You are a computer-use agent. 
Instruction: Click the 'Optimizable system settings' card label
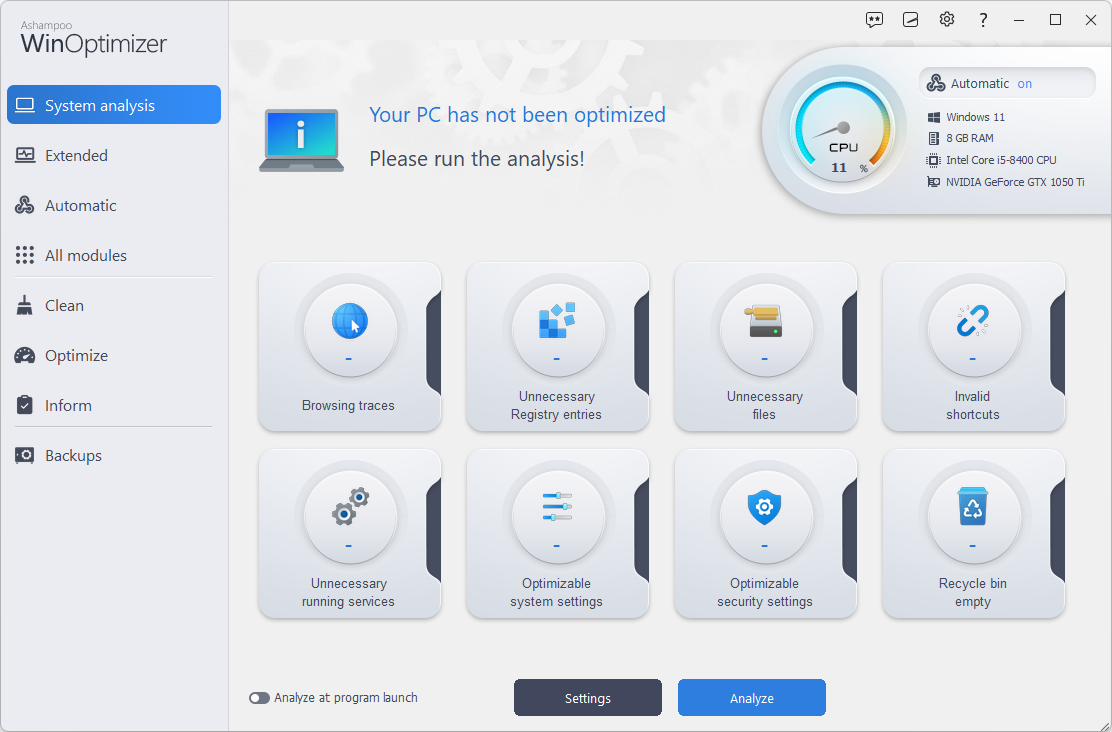click(x=557, y=592)
